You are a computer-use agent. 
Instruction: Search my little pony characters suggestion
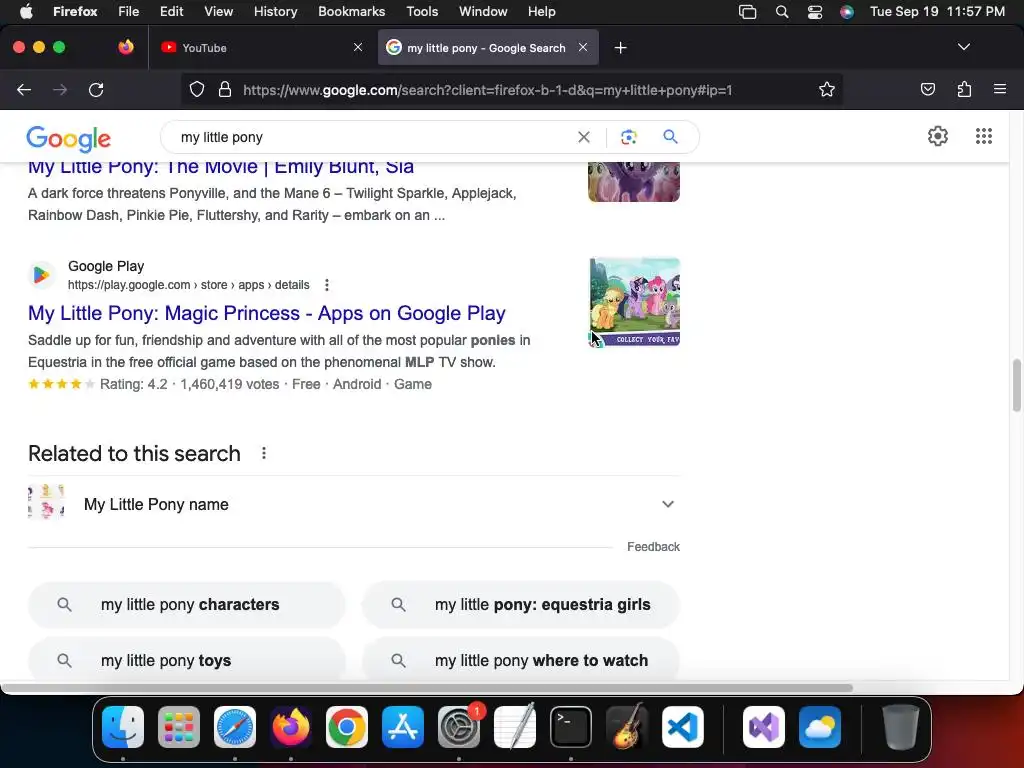pyautogui.click(x=187, y=605)
